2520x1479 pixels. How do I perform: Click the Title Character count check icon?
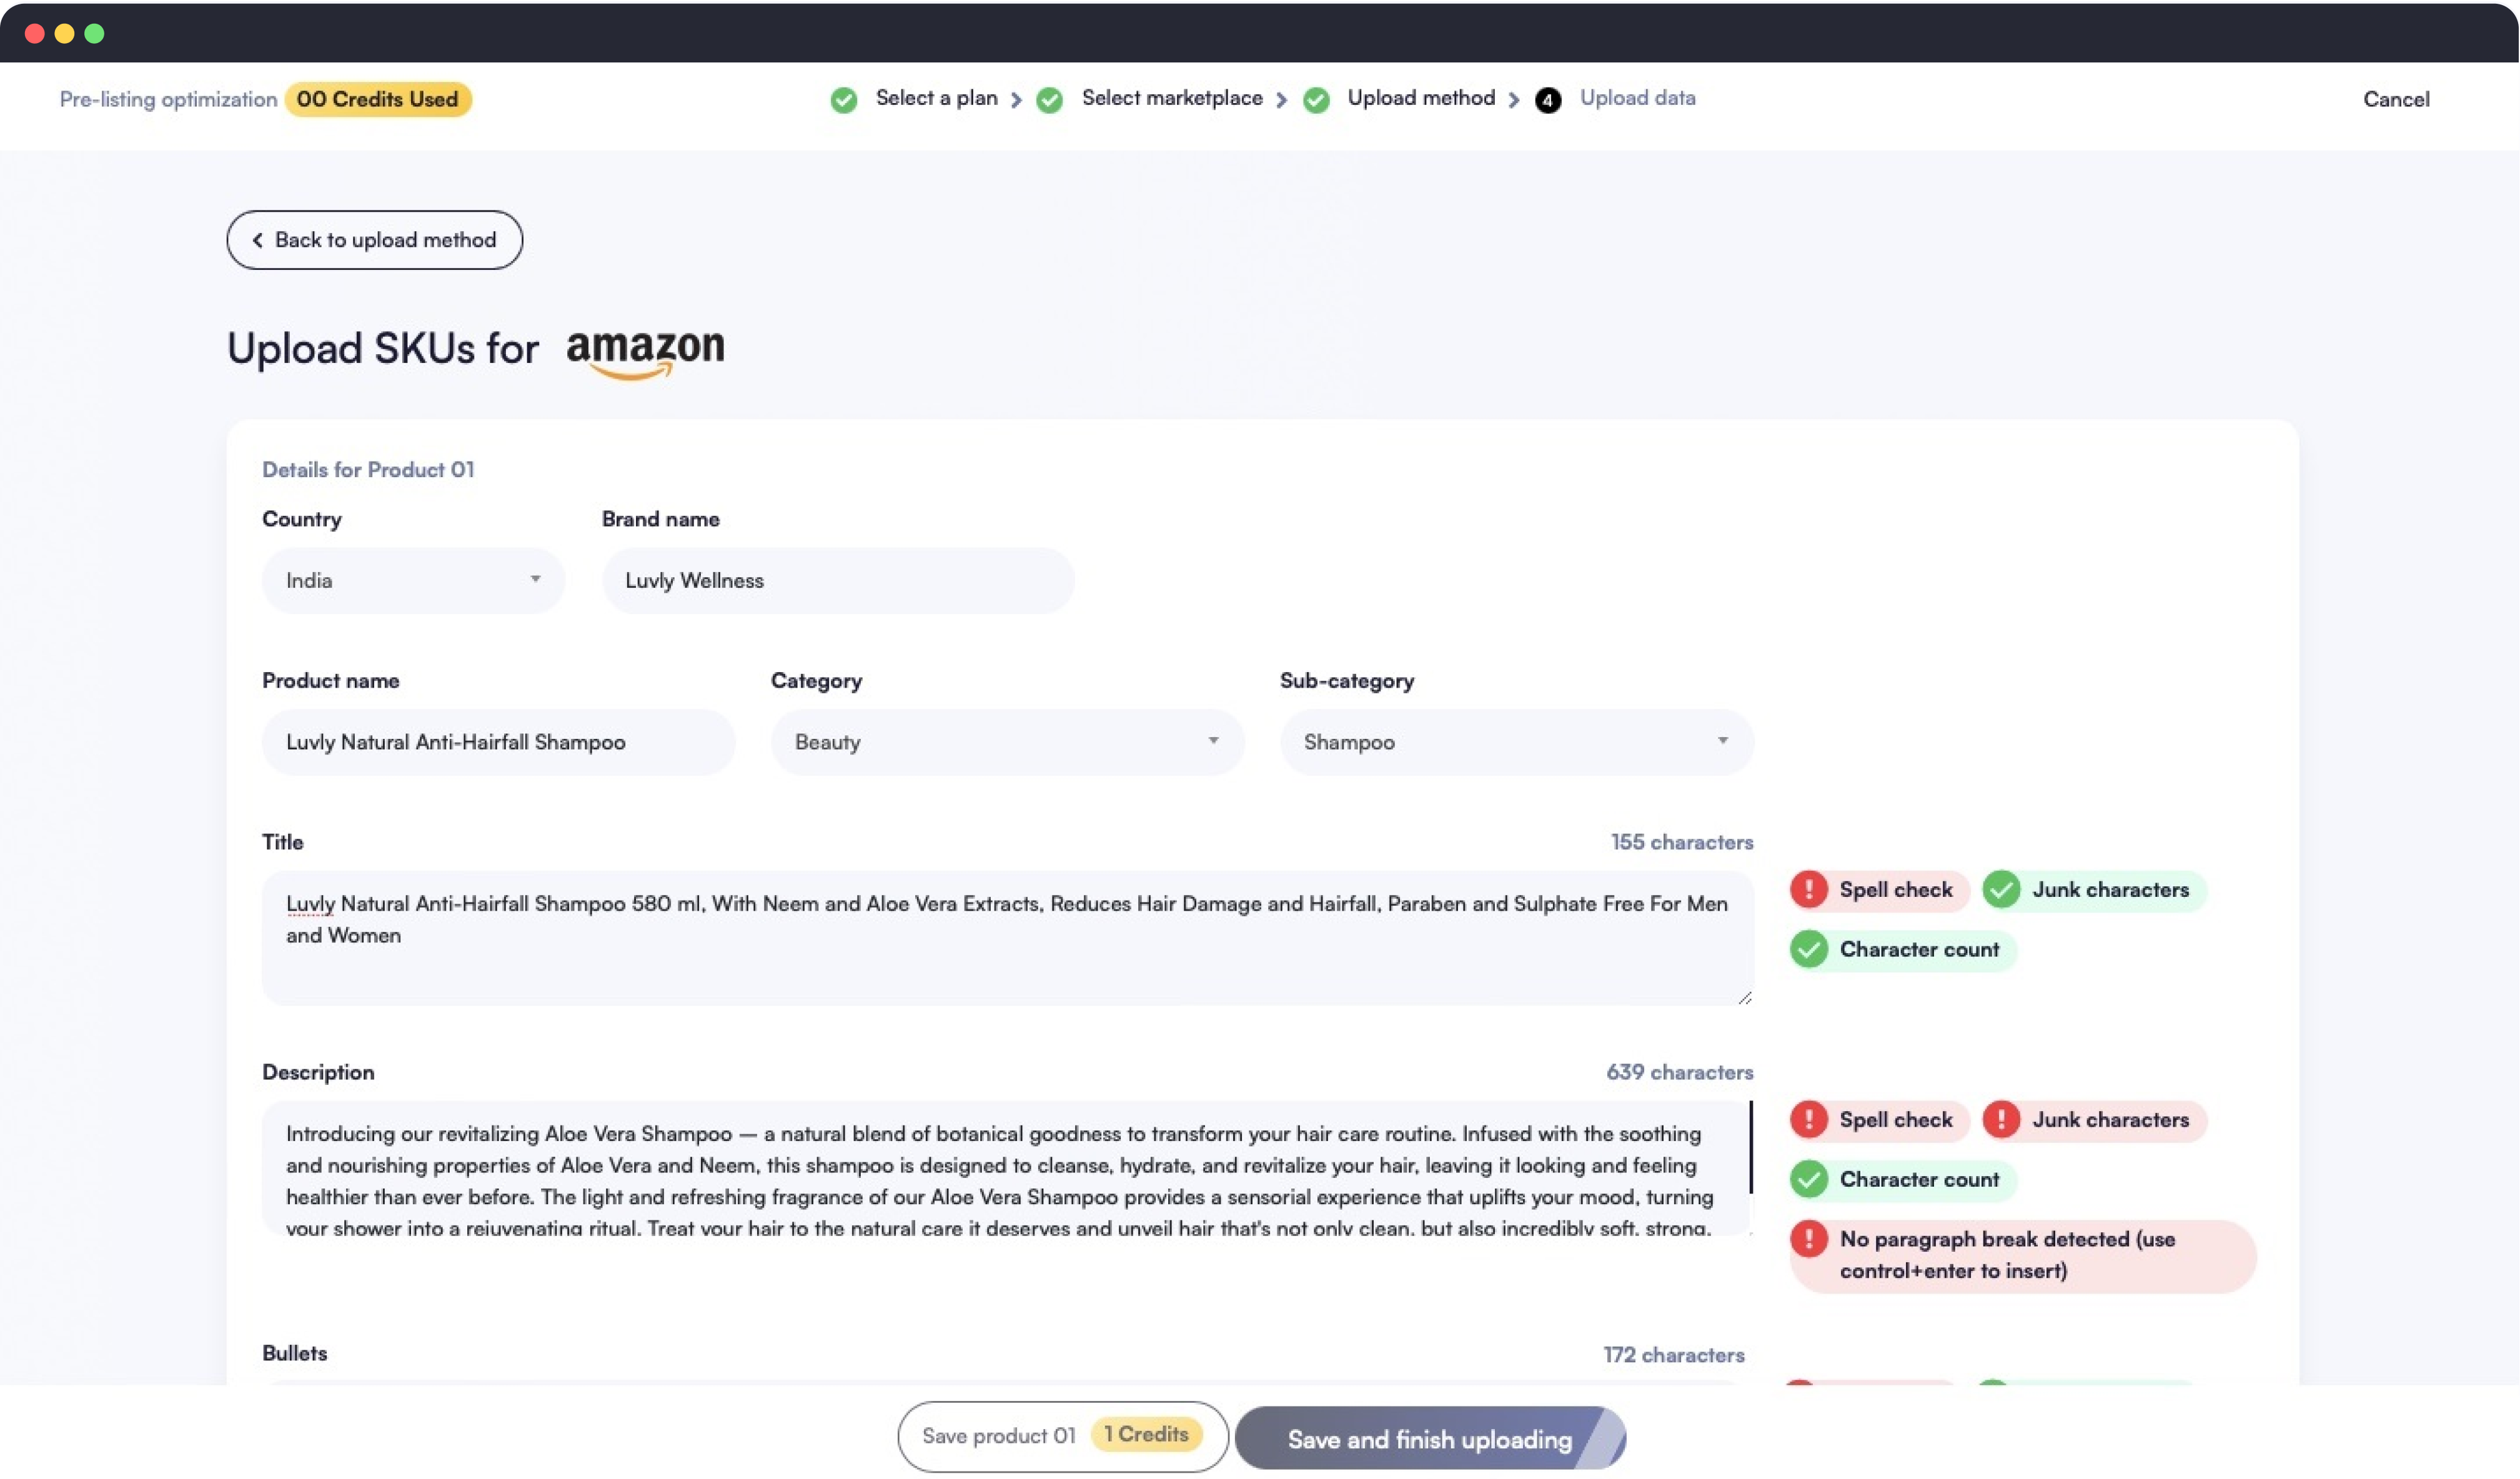click(x=1809, y=949)
